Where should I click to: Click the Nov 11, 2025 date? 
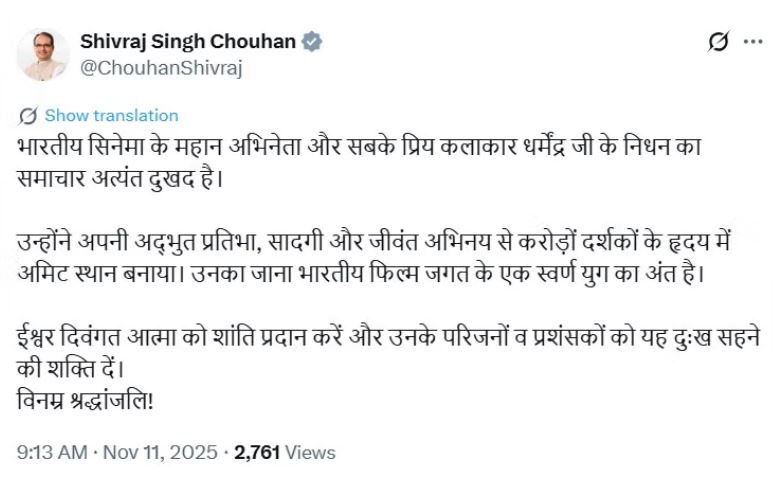coord(161,453)
